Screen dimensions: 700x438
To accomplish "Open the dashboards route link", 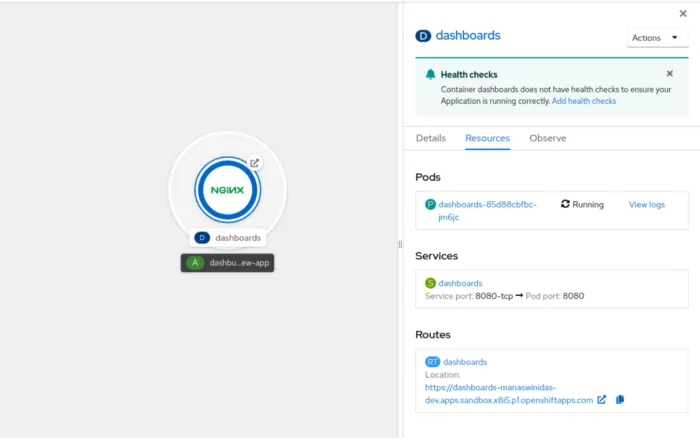I will point(465,362).
